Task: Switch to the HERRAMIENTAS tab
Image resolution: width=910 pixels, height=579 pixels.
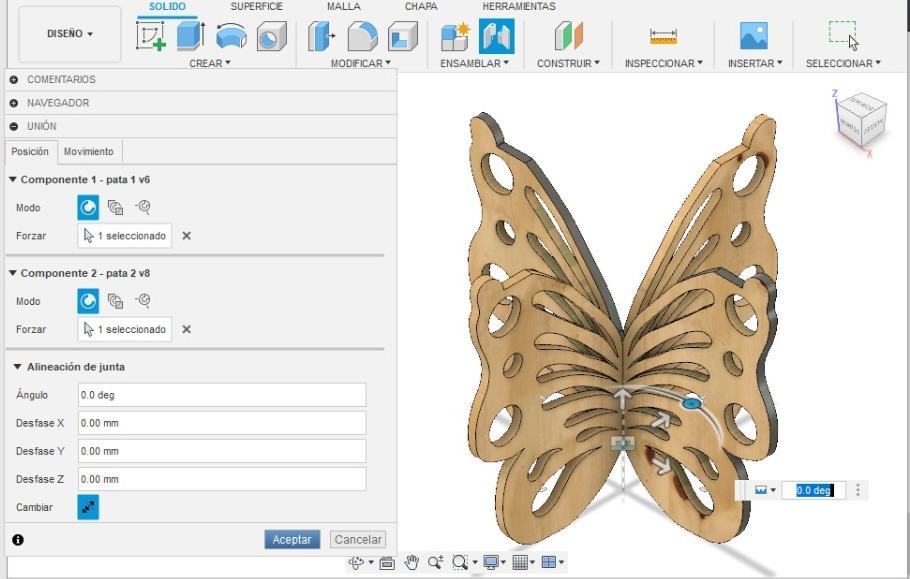Action: pos(519,6)
